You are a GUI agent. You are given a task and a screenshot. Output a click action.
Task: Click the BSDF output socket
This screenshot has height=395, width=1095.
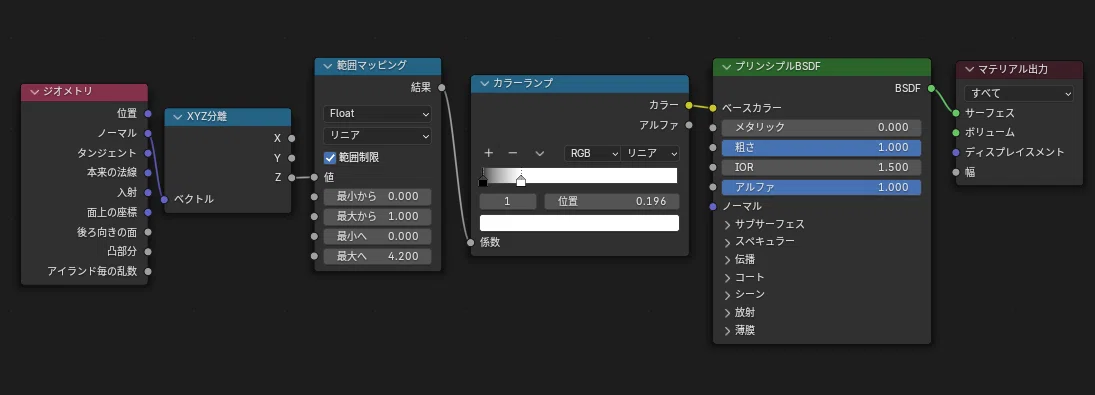[x=932, y=88]
